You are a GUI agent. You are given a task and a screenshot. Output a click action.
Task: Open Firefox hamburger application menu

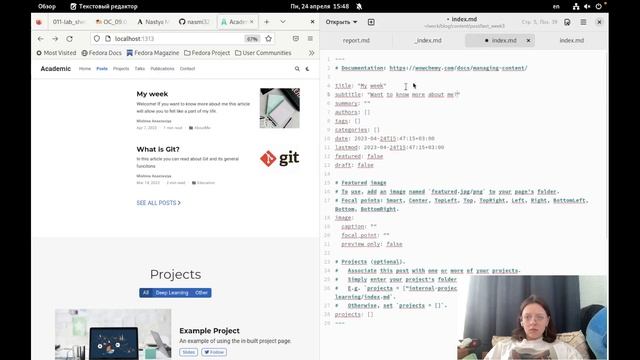(310, 39)
